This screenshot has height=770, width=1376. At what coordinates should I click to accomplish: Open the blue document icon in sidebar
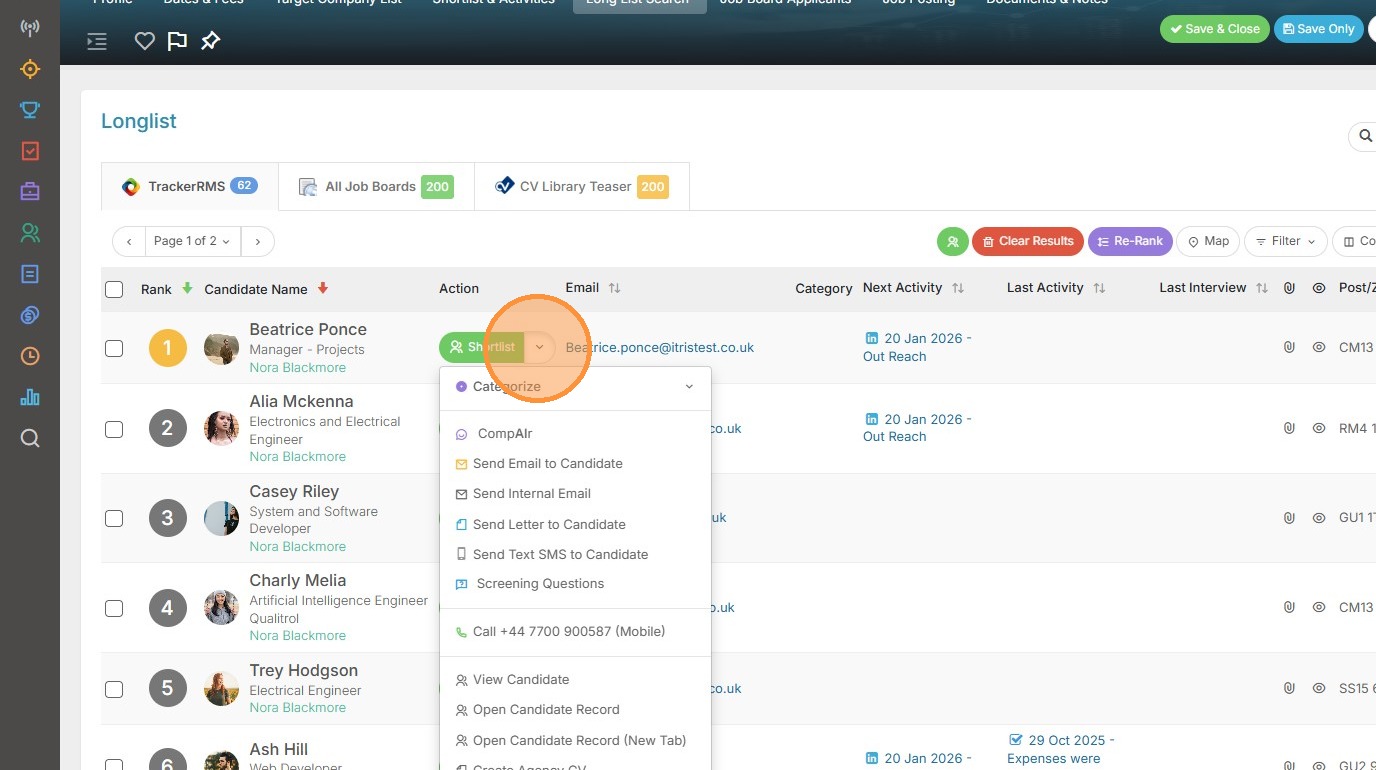coord(30,274)
